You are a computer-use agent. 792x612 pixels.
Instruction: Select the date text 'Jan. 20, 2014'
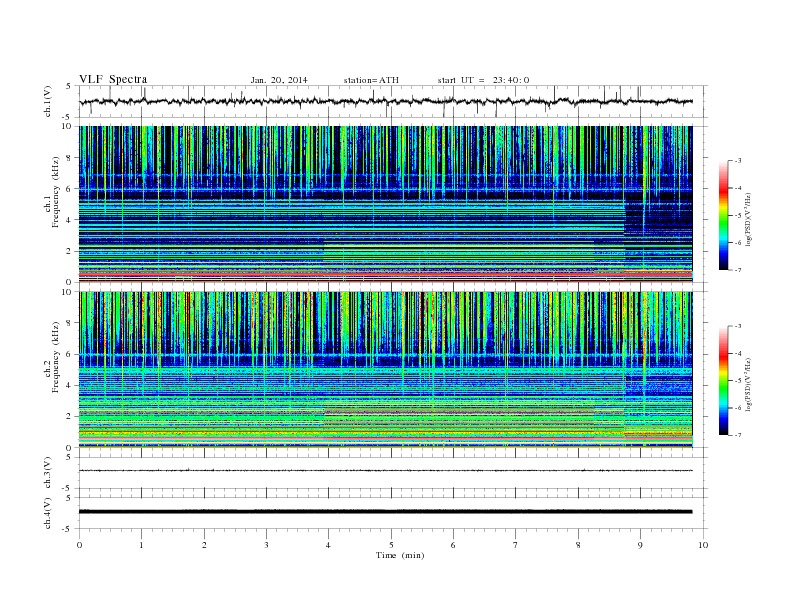pos(279,80)
